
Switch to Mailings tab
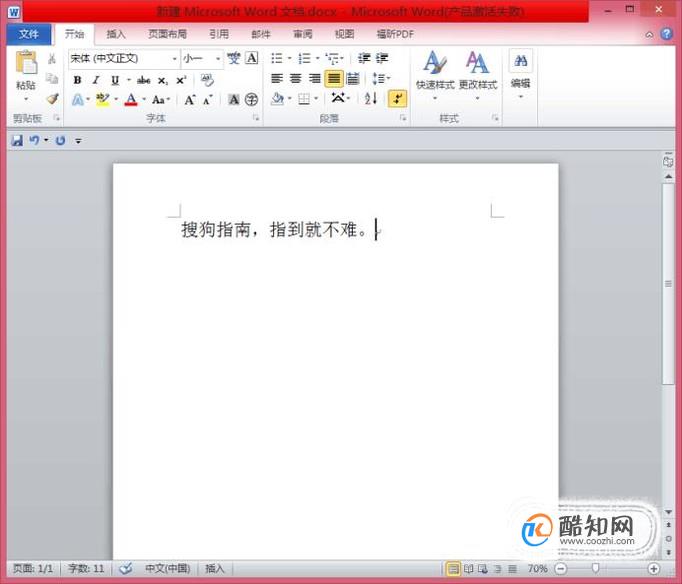click(261, 34)
